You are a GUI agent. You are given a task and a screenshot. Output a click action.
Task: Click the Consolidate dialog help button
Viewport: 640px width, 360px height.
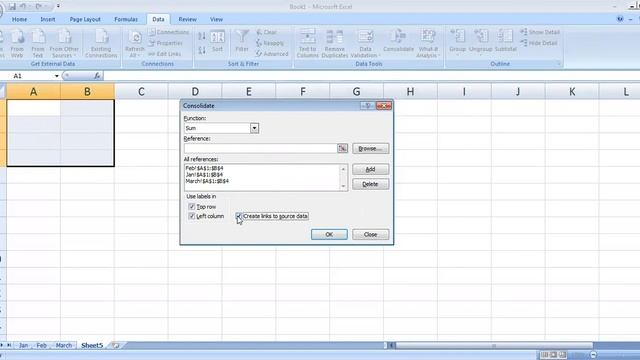[x=368, y=106]
